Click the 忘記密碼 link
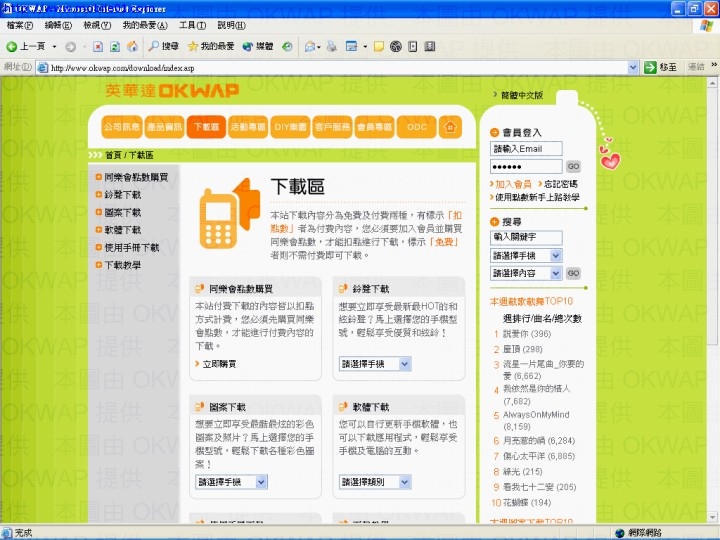This screenshot has width=720, height=540. coord(560,184)
